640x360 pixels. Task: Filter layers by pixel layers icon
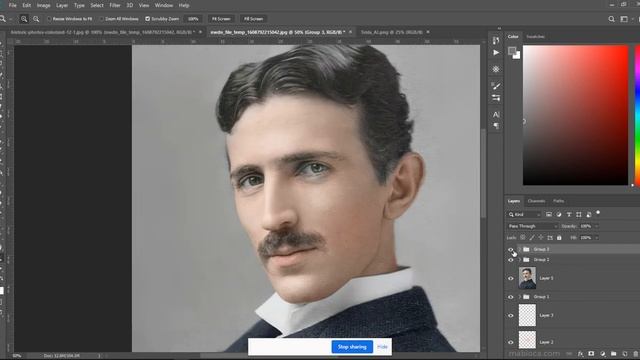pos(549,214)
